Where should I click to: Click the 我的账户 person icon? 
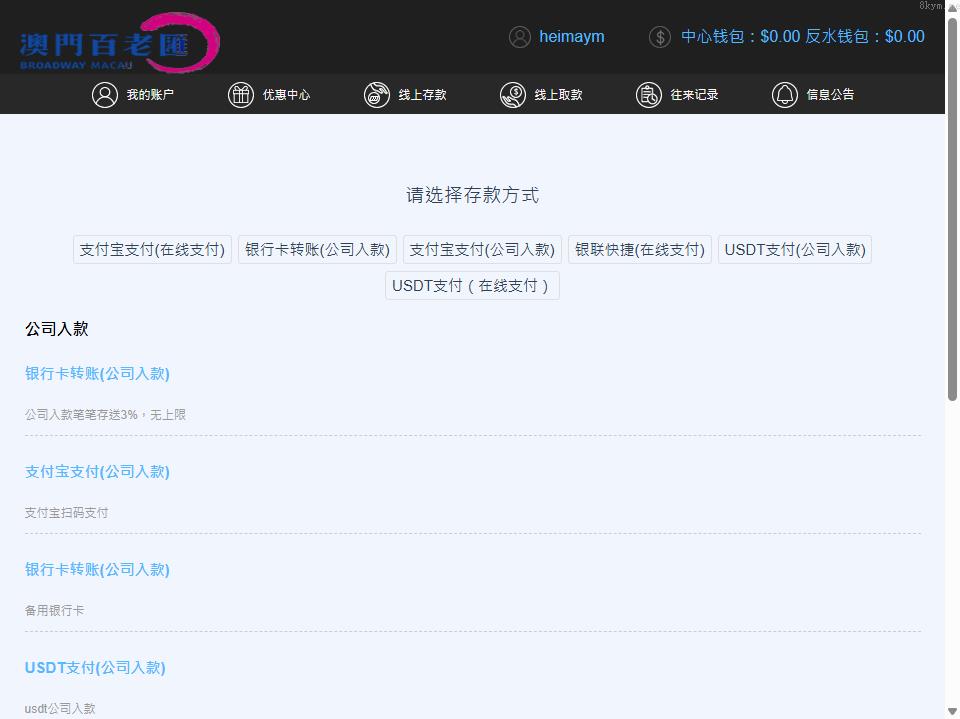[105, 95]
